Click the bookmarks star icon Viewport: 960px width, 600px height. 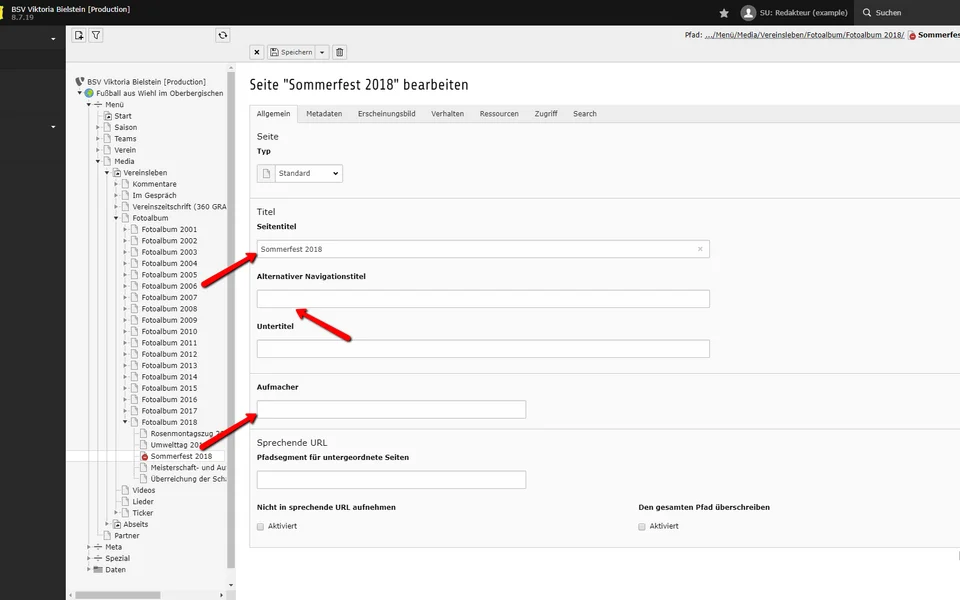pyautogui.click(x=724, y=13)
